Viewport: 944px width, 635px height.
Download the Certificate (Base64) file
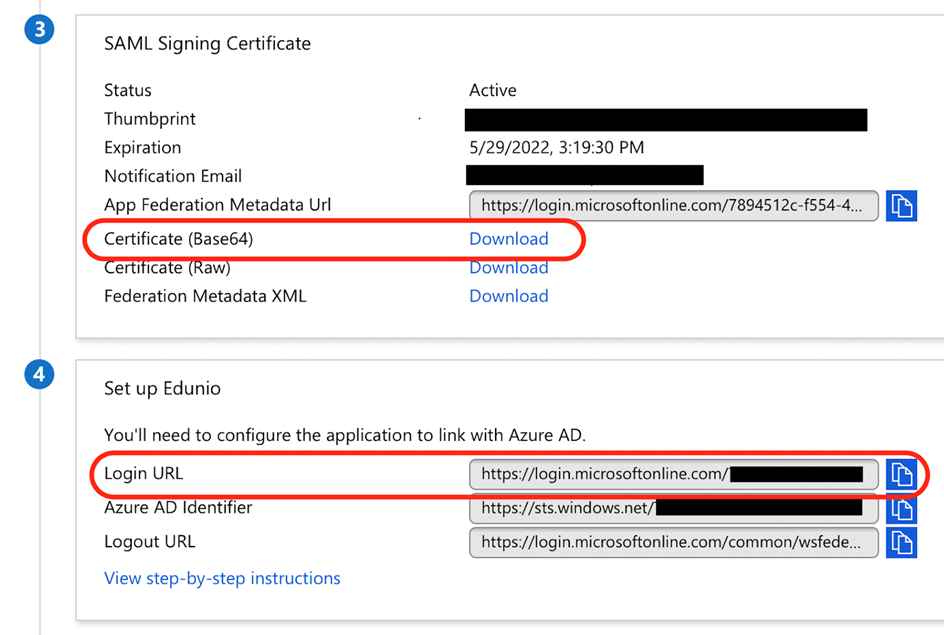pos(508,239)
